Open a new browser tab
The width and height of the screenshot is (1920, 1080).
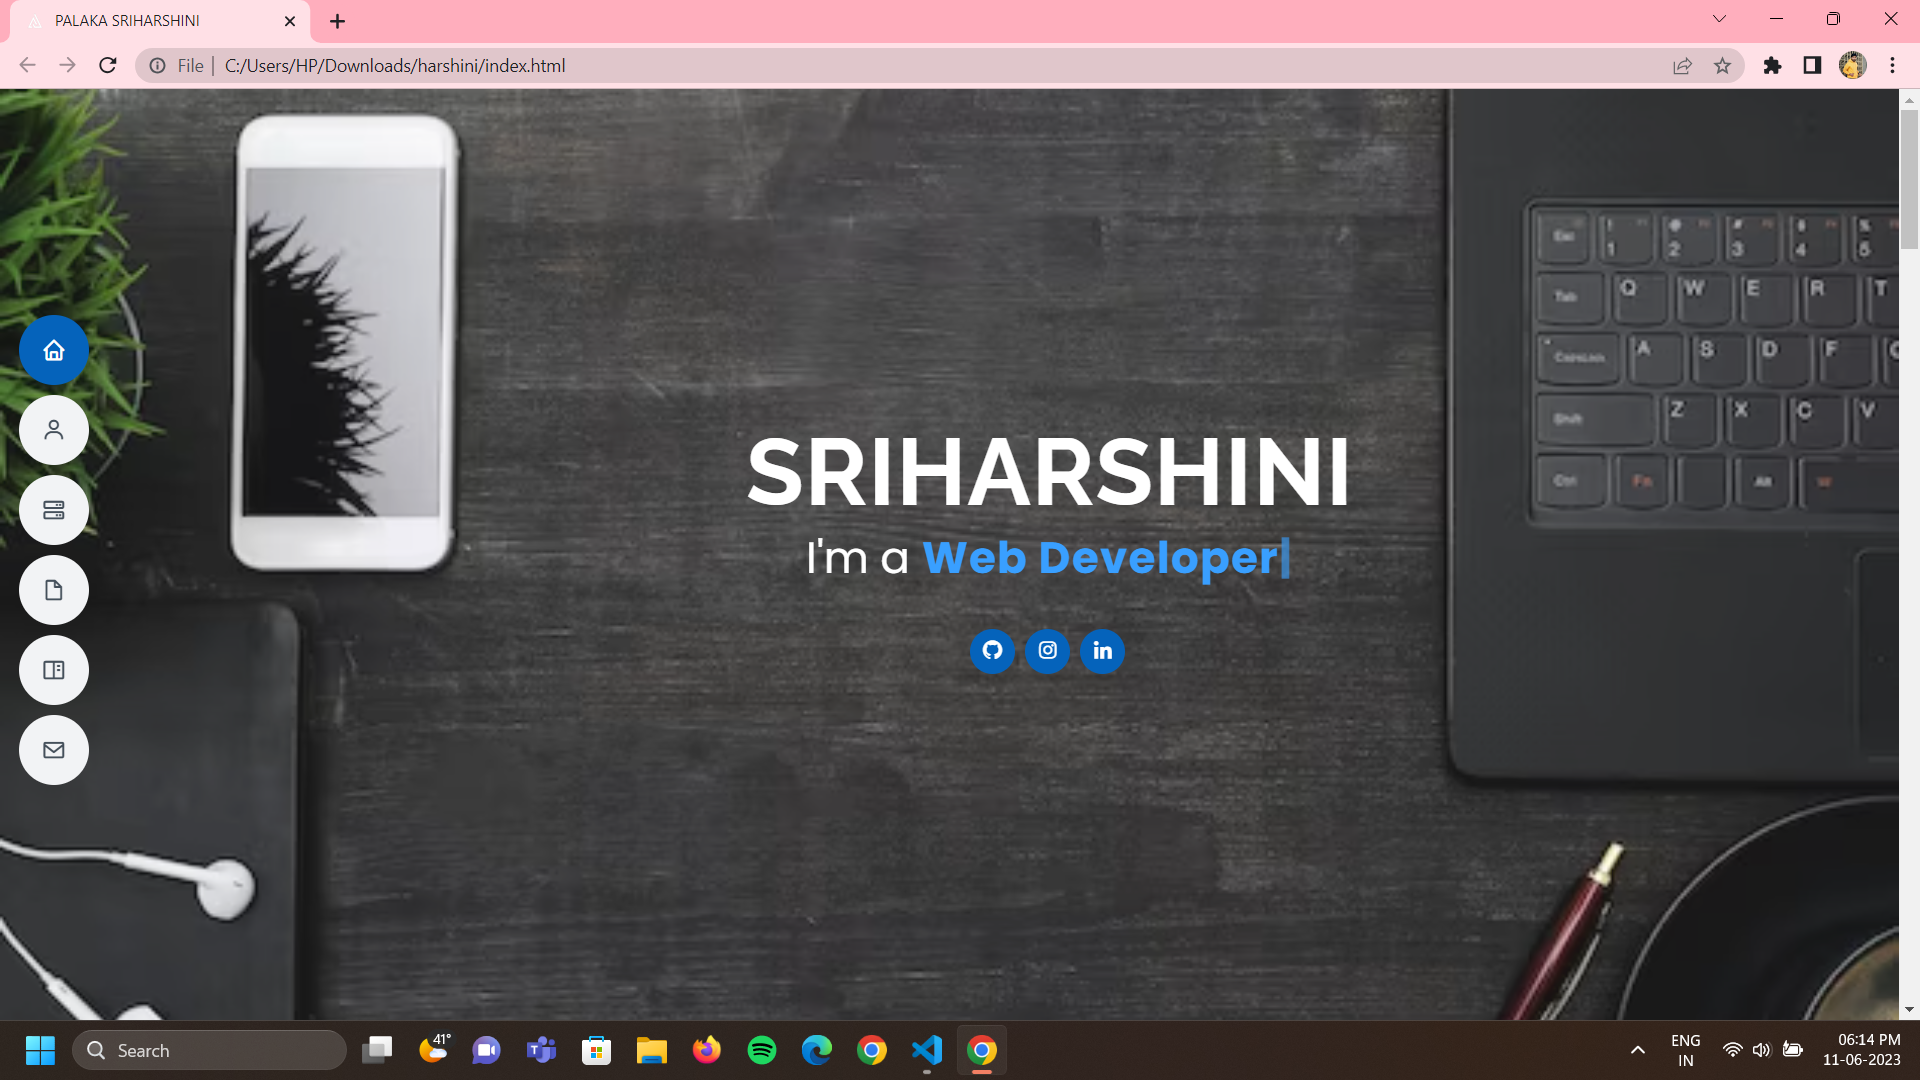click(x=337, y=21)
